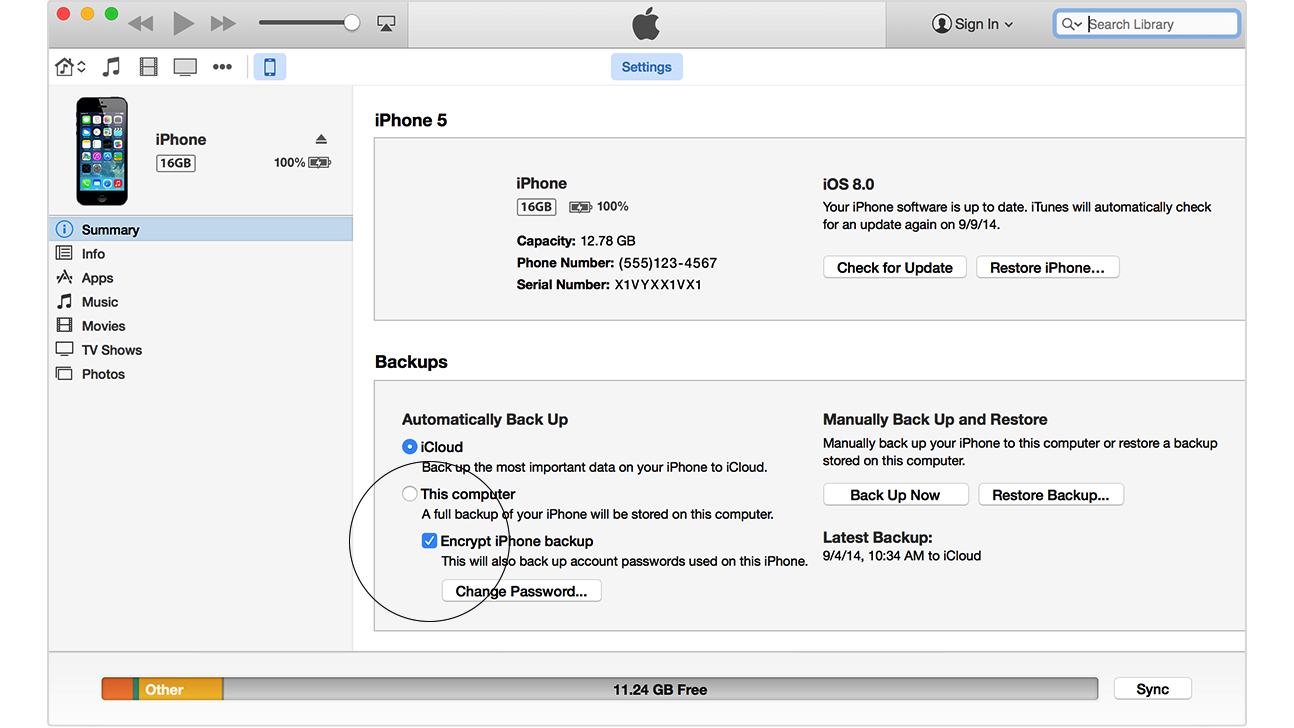Screen dimensions: 1294x728
Task: Click the fast-forward playback button
Action: pyautogui.click(x=224, y=23)
